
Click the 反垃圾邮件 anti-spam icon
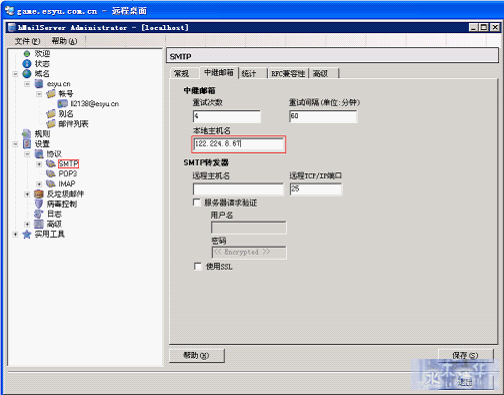coord(39,194)
